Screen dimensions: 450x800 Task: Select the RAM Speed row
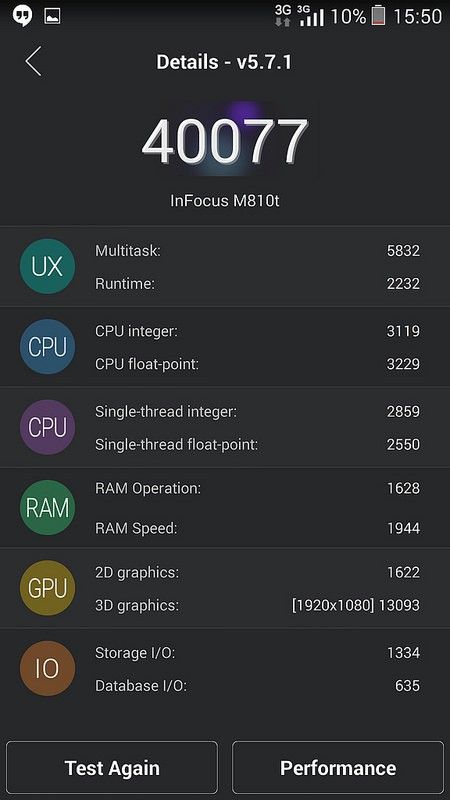pyautogui.click(x=257, y=528)
